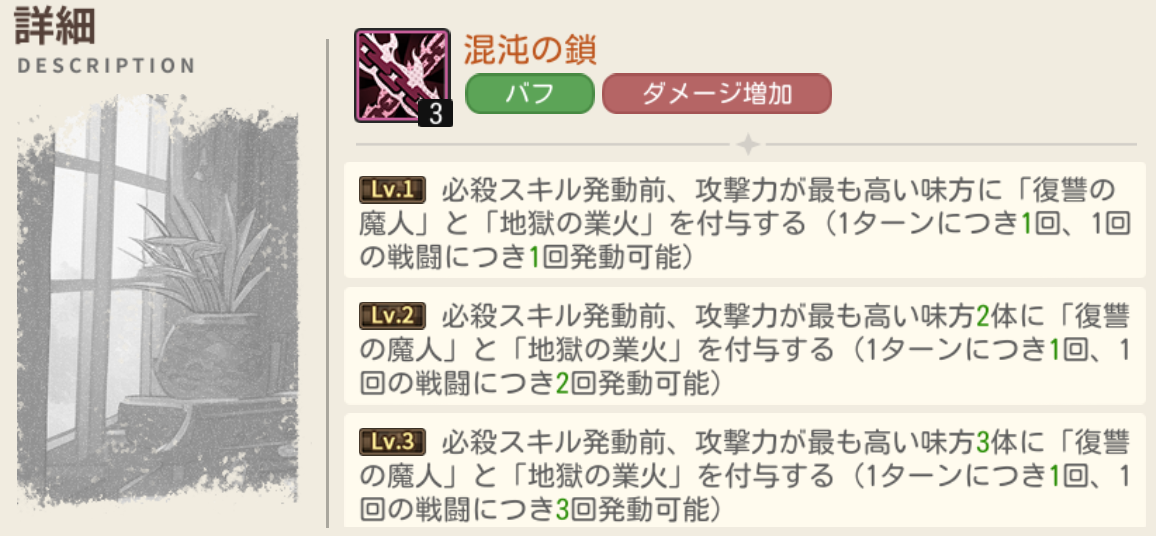Click the Lv.1 level badge
Screen dimensions: 1156x536
[392, 190]
